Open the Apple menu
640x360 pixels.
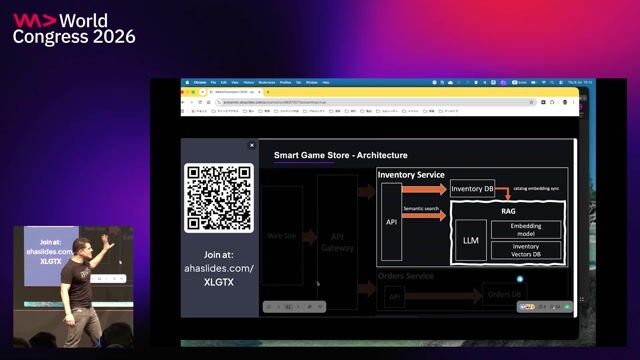pos(187,82)
